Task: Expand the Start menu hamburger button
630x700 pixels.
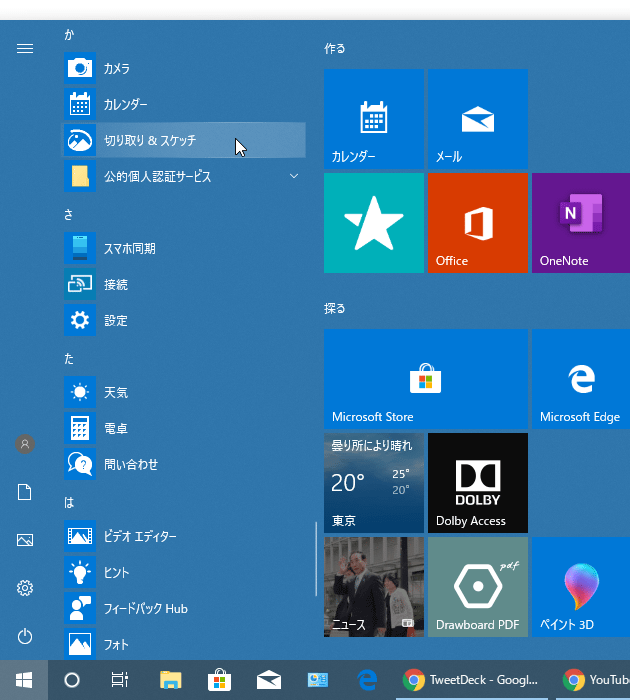Action: click(x=25, y=48)
